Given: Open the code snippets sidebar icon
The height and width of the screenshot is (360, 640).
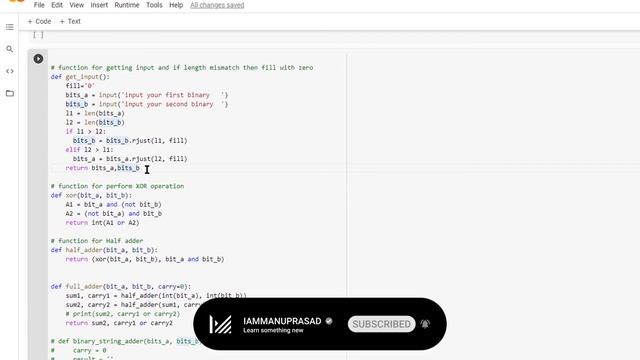Looking at the screenshot, I should [x=10, y=71].
